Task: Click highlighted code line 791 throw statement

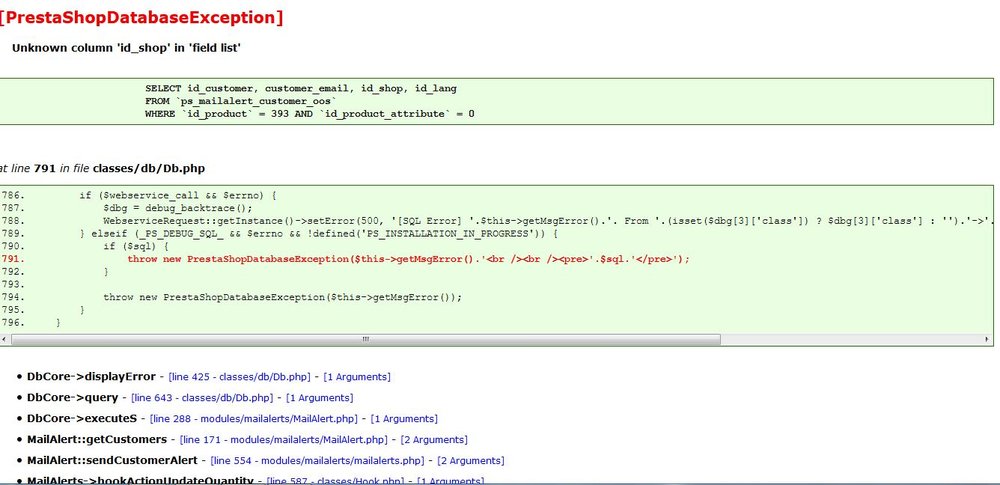Action: (408, 259)
